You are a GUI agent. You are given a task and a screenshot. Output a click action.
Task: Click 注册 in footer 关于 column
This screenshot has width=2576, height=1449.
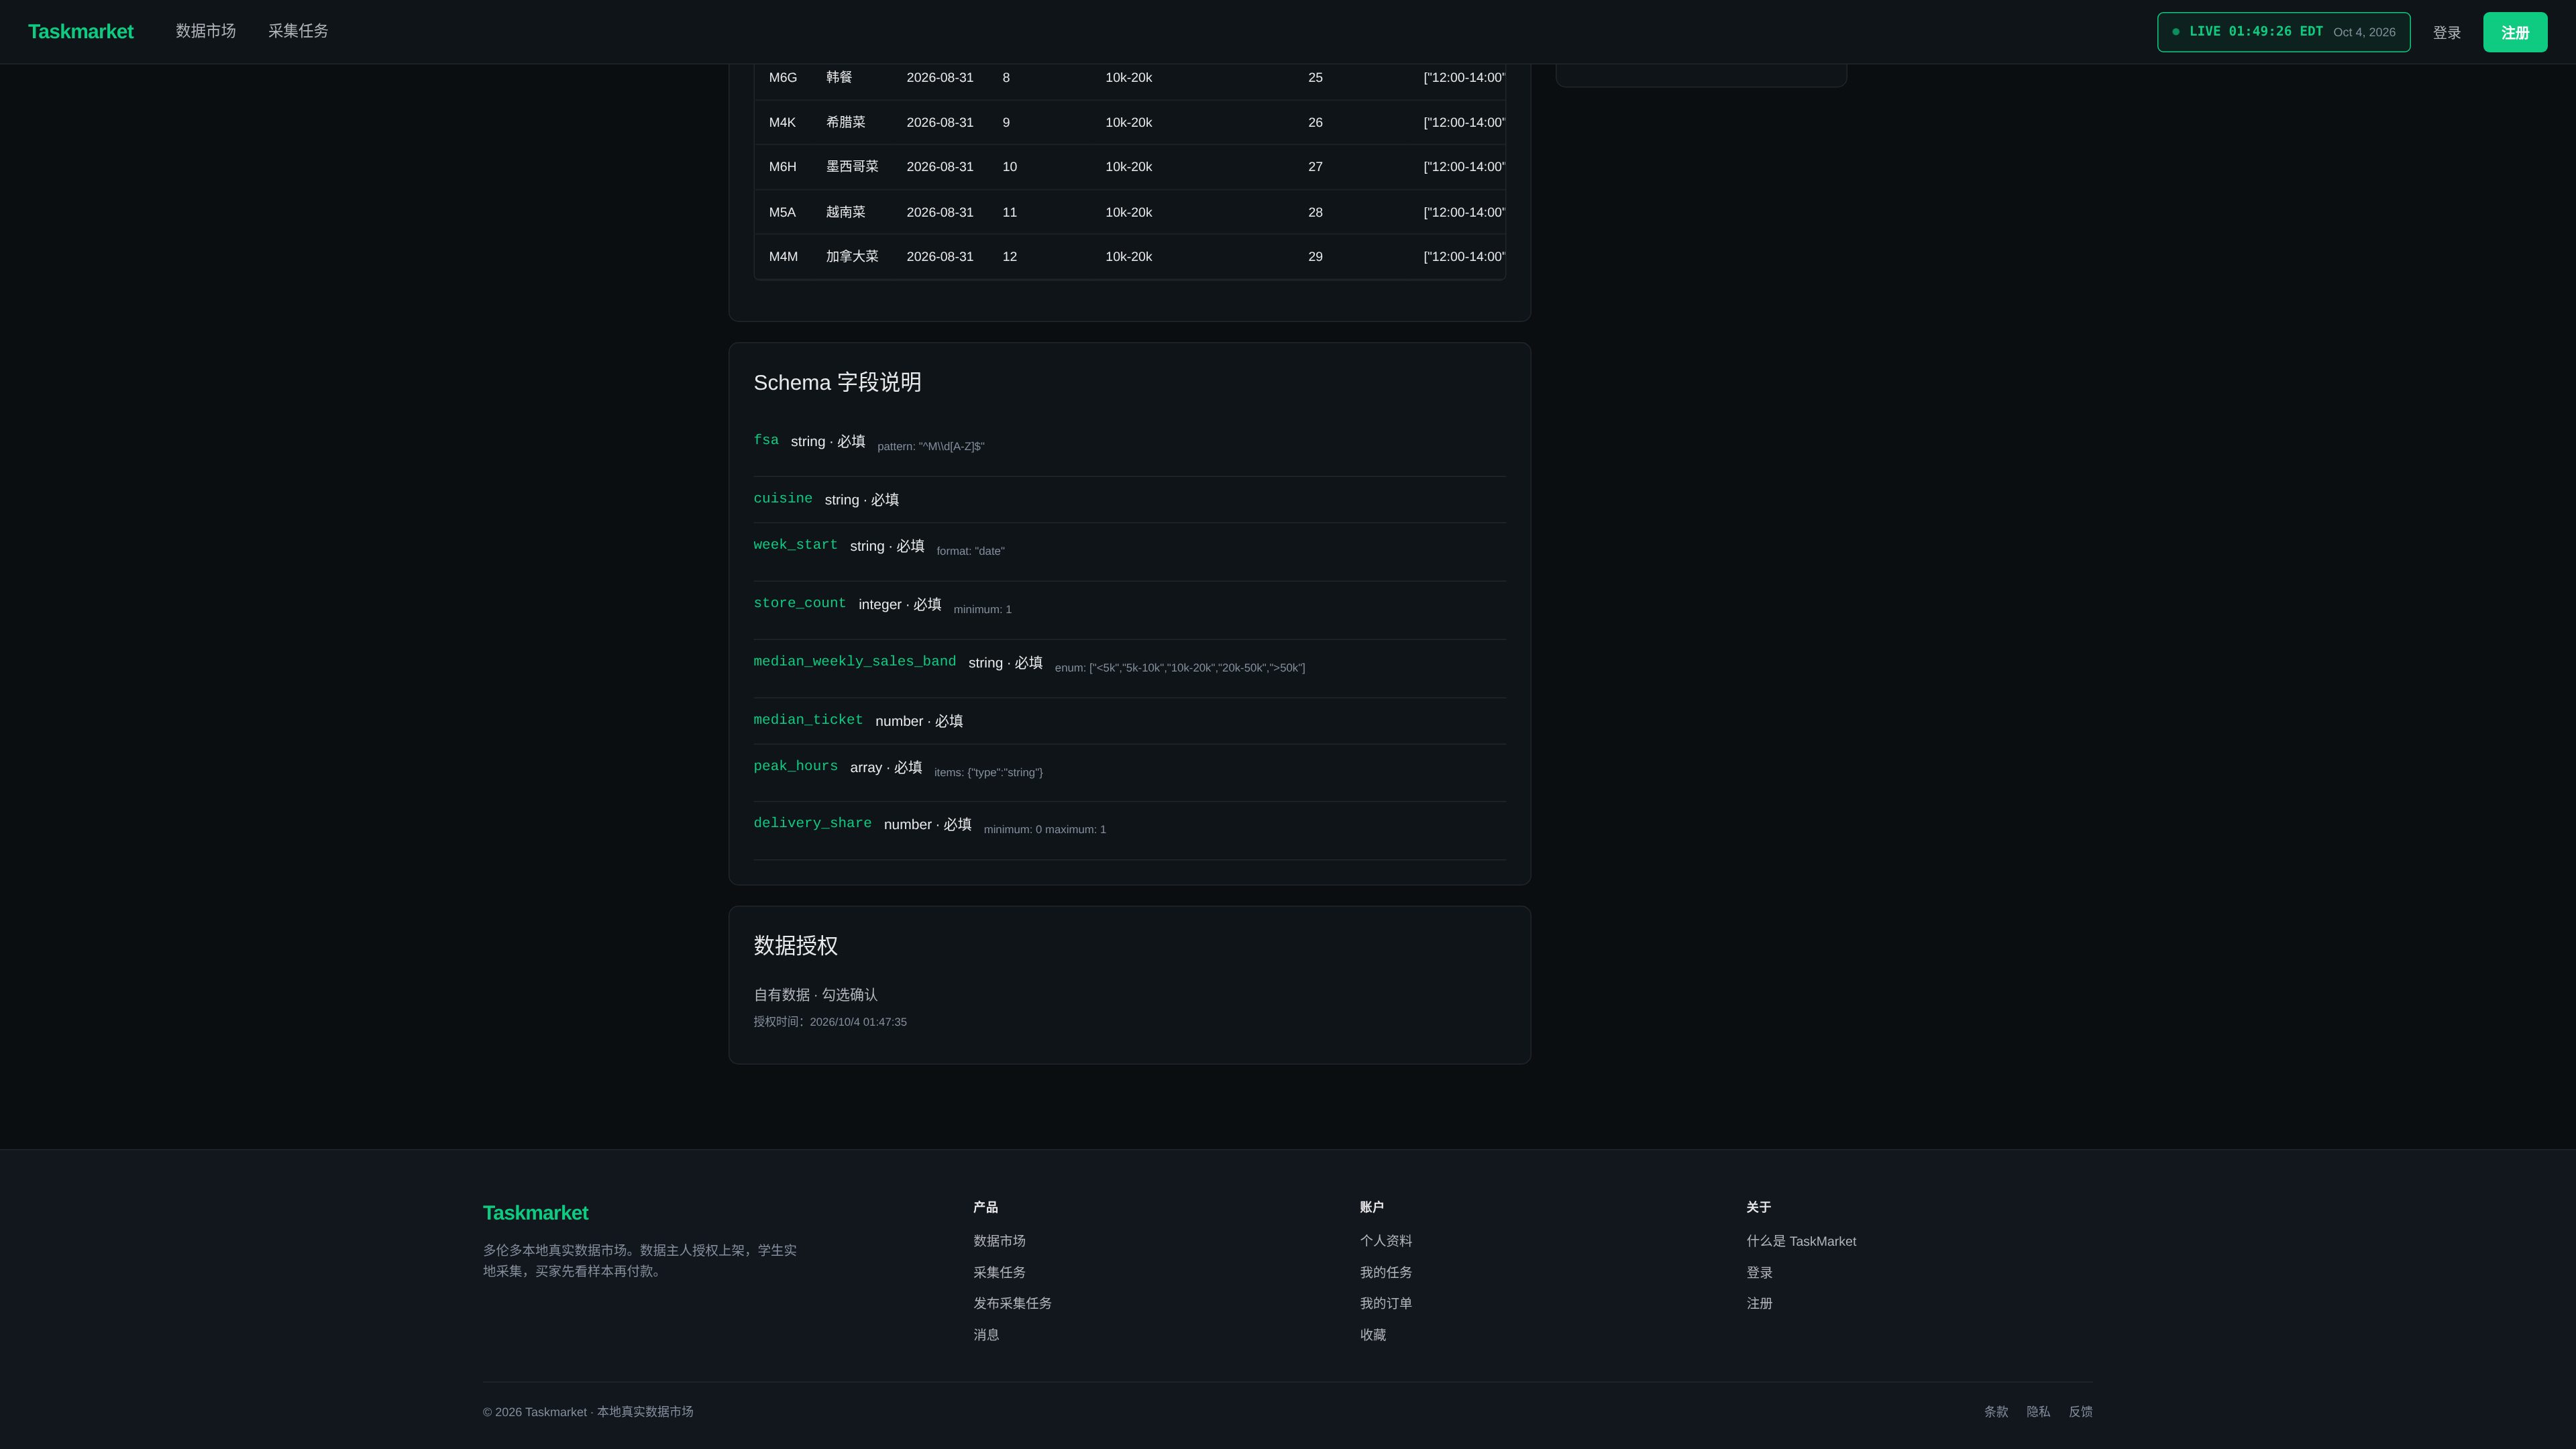click(x=1759, y=1303)
